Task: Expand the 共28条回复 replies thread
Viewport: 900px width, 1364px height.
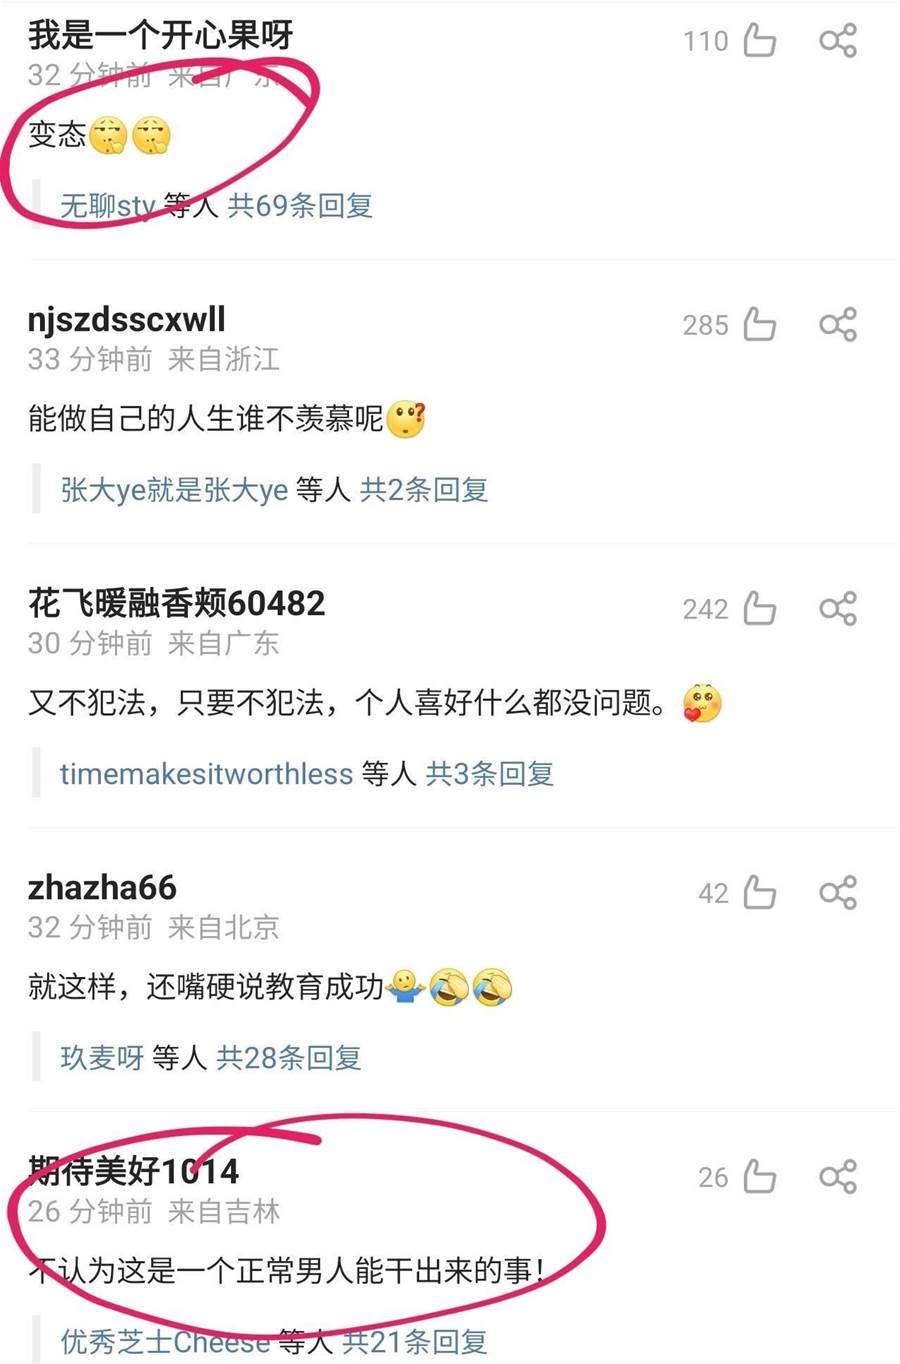Action: (x=289, y=1058)
